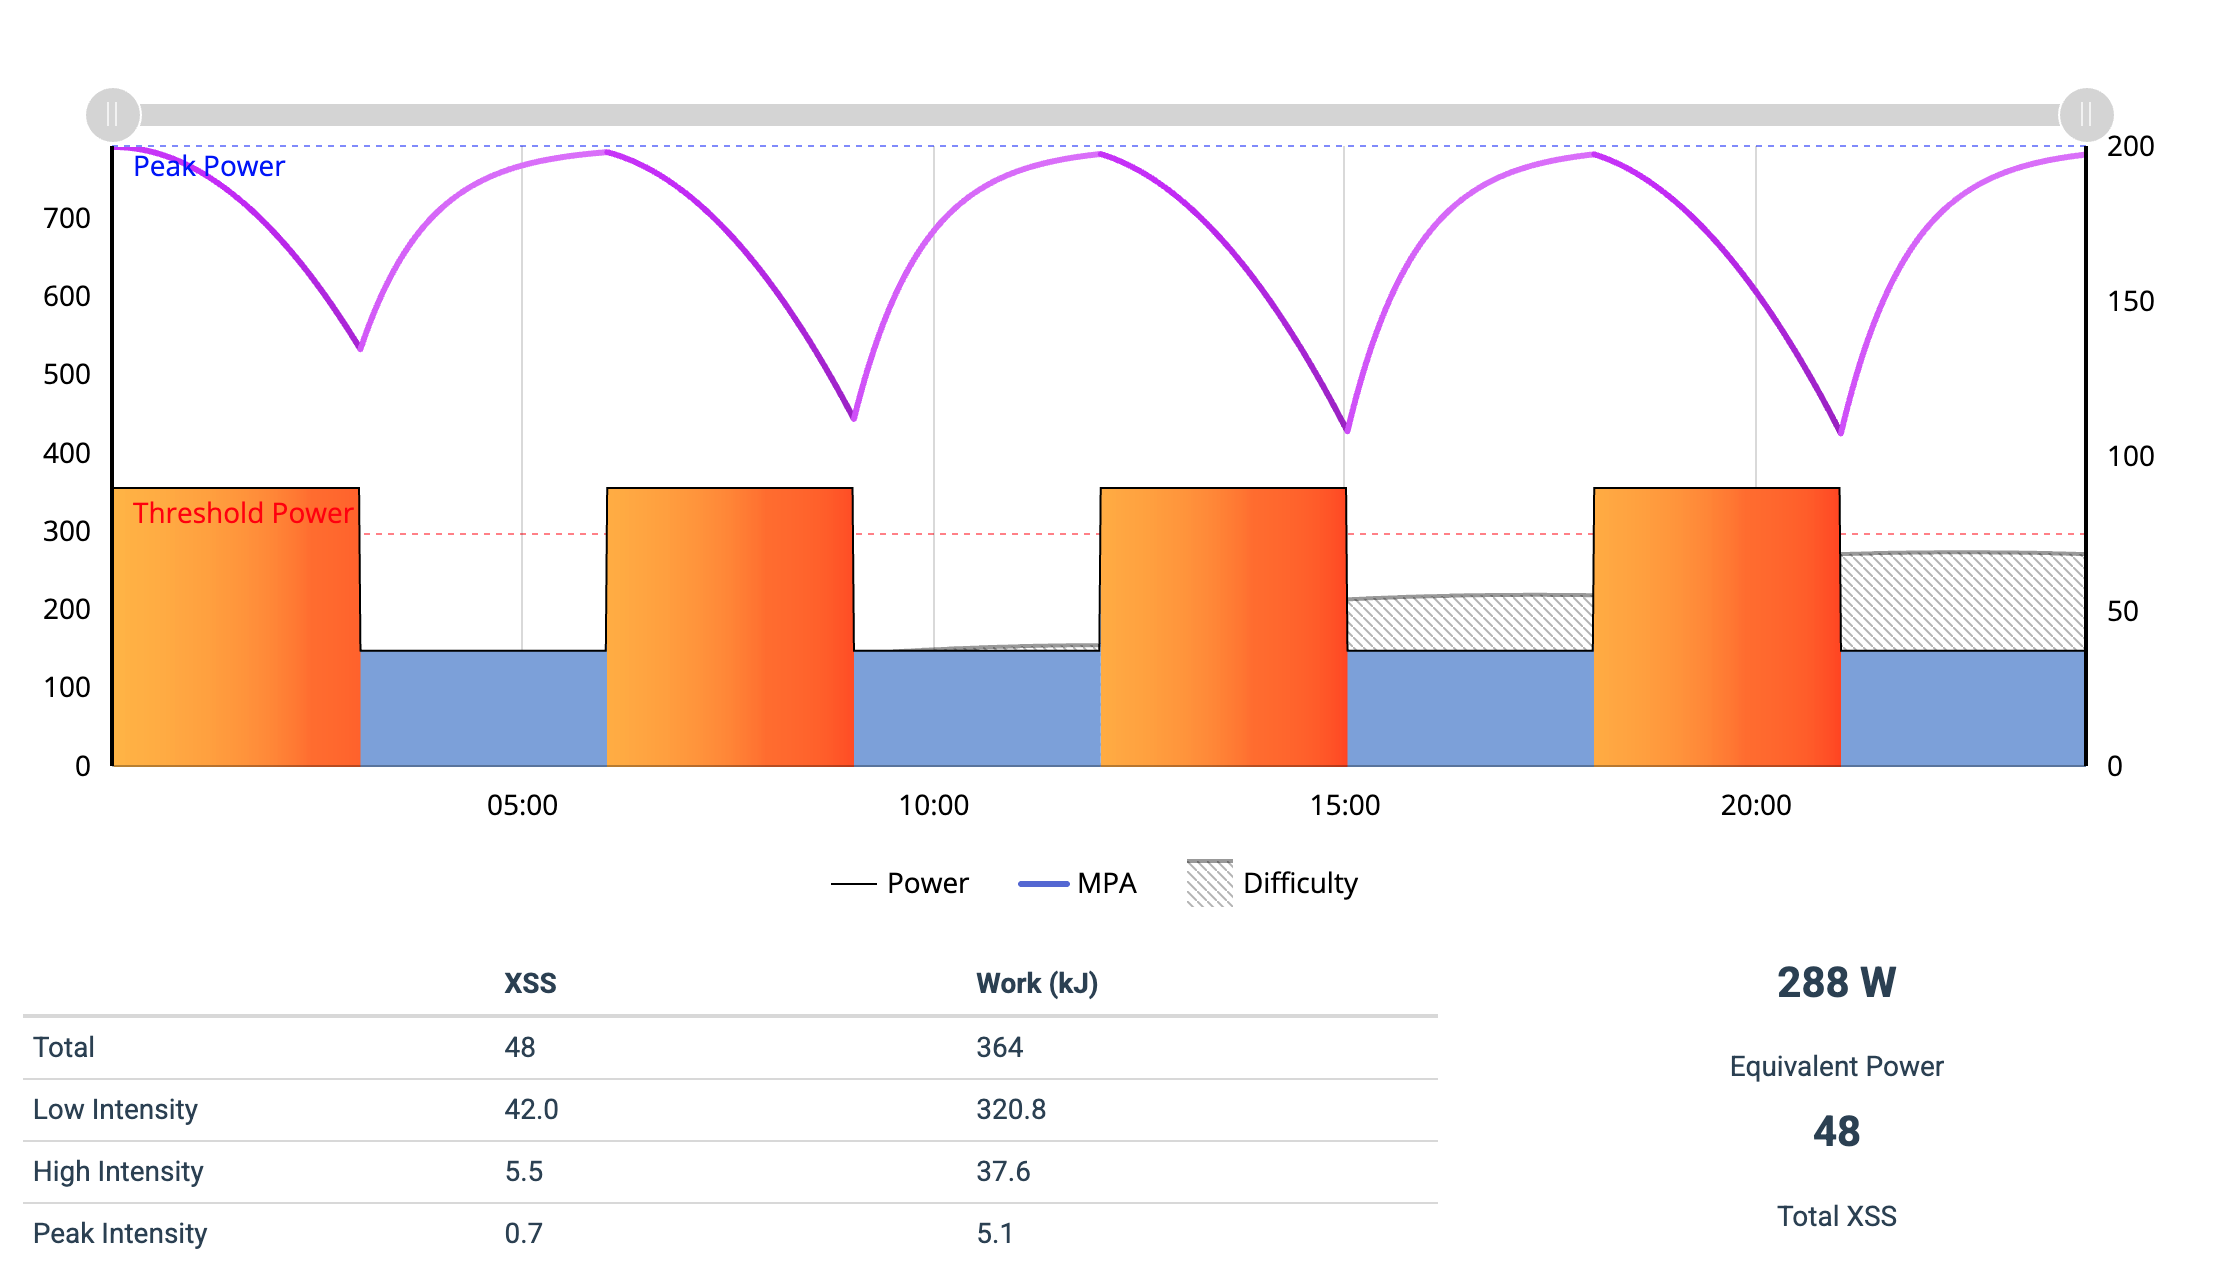Click the gray range slider track
Image resolution: width=2240 pixels, height=1270 pixels.
pyautogui.click(x=1100, y=115)
